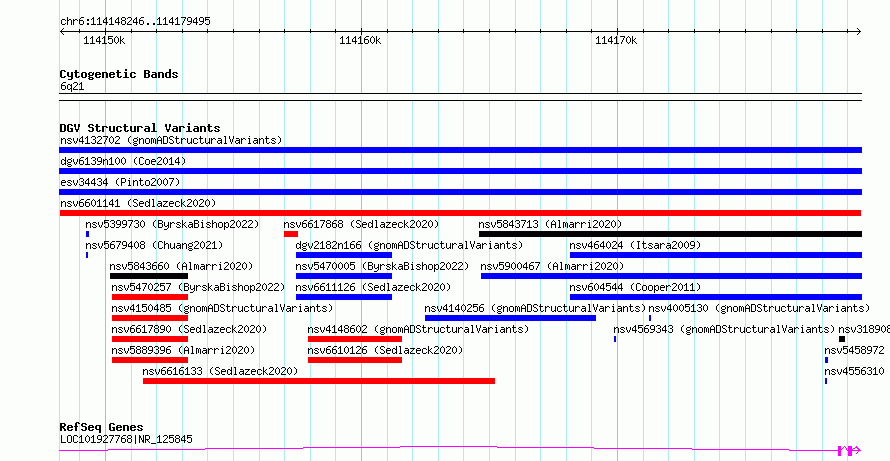Screen dimensions: 890x461
Task: Click the 114150k ruler position label
Action: pyautogui.click(x=104, y=40)
